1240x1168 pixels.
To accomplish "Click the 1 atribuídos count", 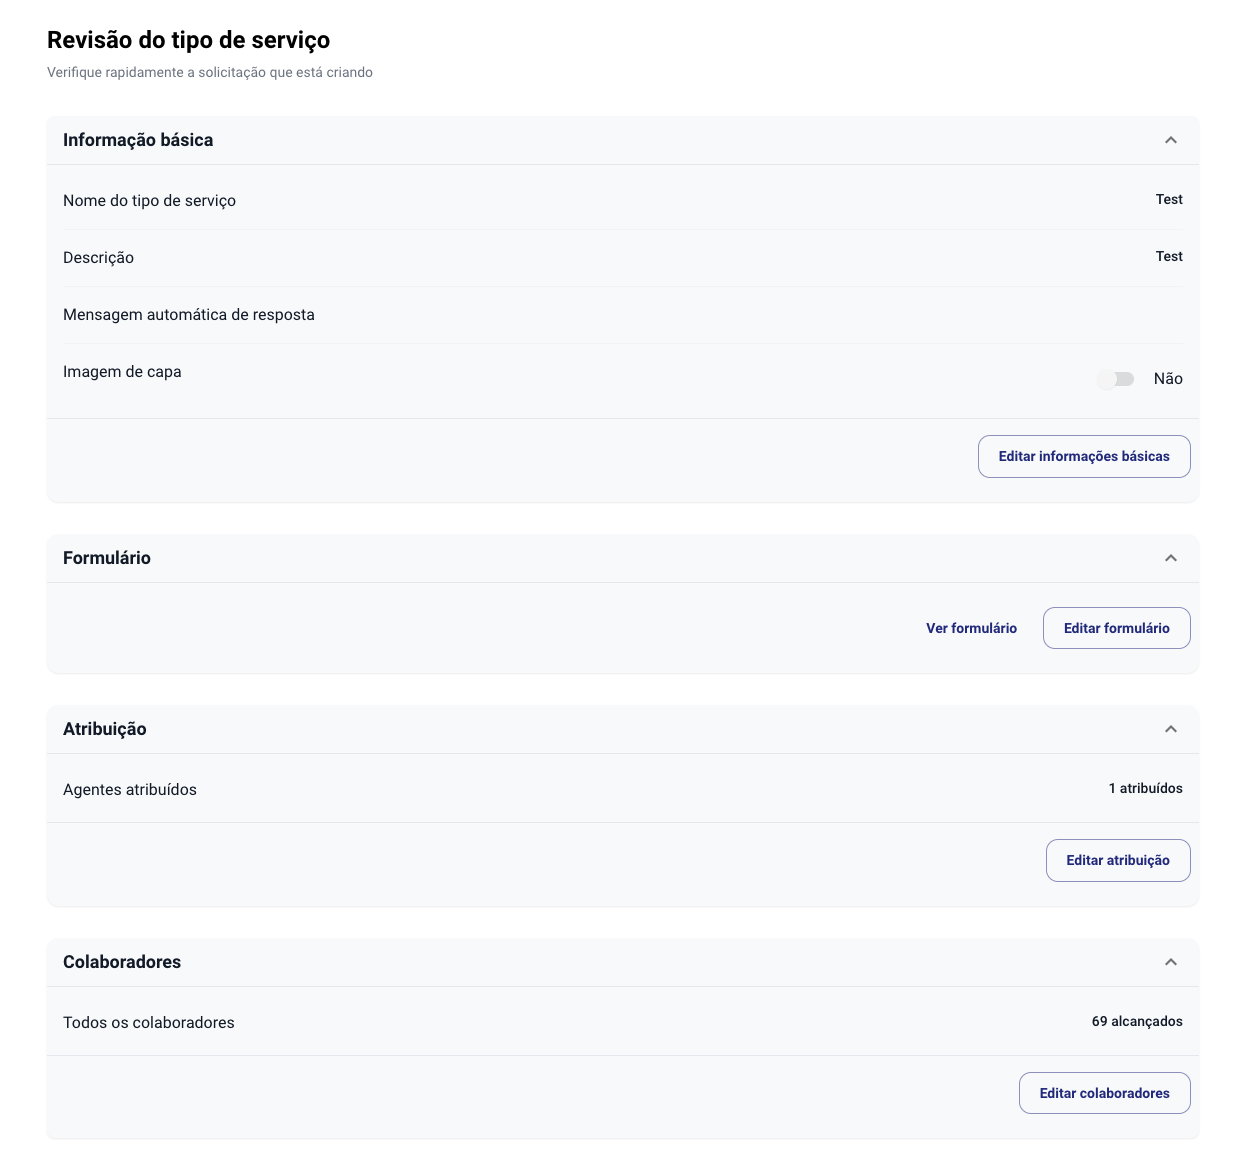I will (1145, 788).
